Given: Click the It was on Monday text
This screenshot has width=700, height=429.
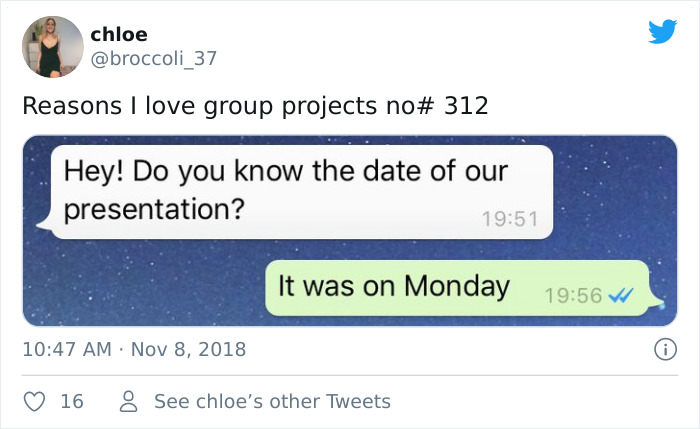Looking at the screenshot, I should 394,286.
